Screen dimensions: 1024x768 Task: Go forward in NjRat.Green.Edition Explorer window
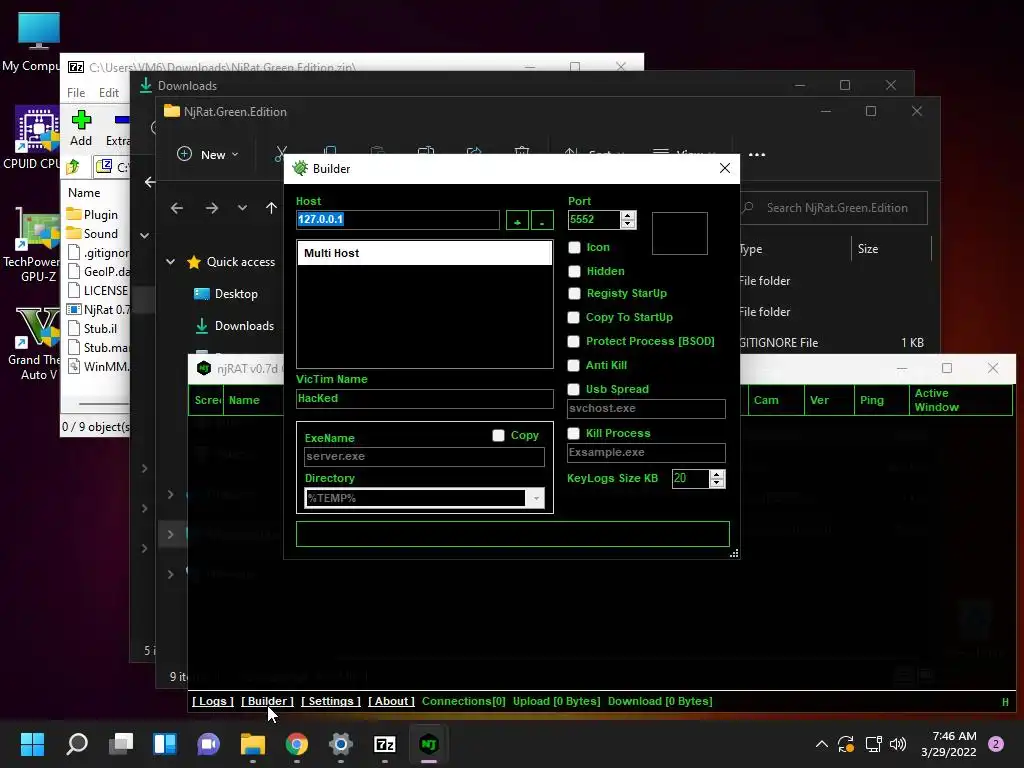212,208
